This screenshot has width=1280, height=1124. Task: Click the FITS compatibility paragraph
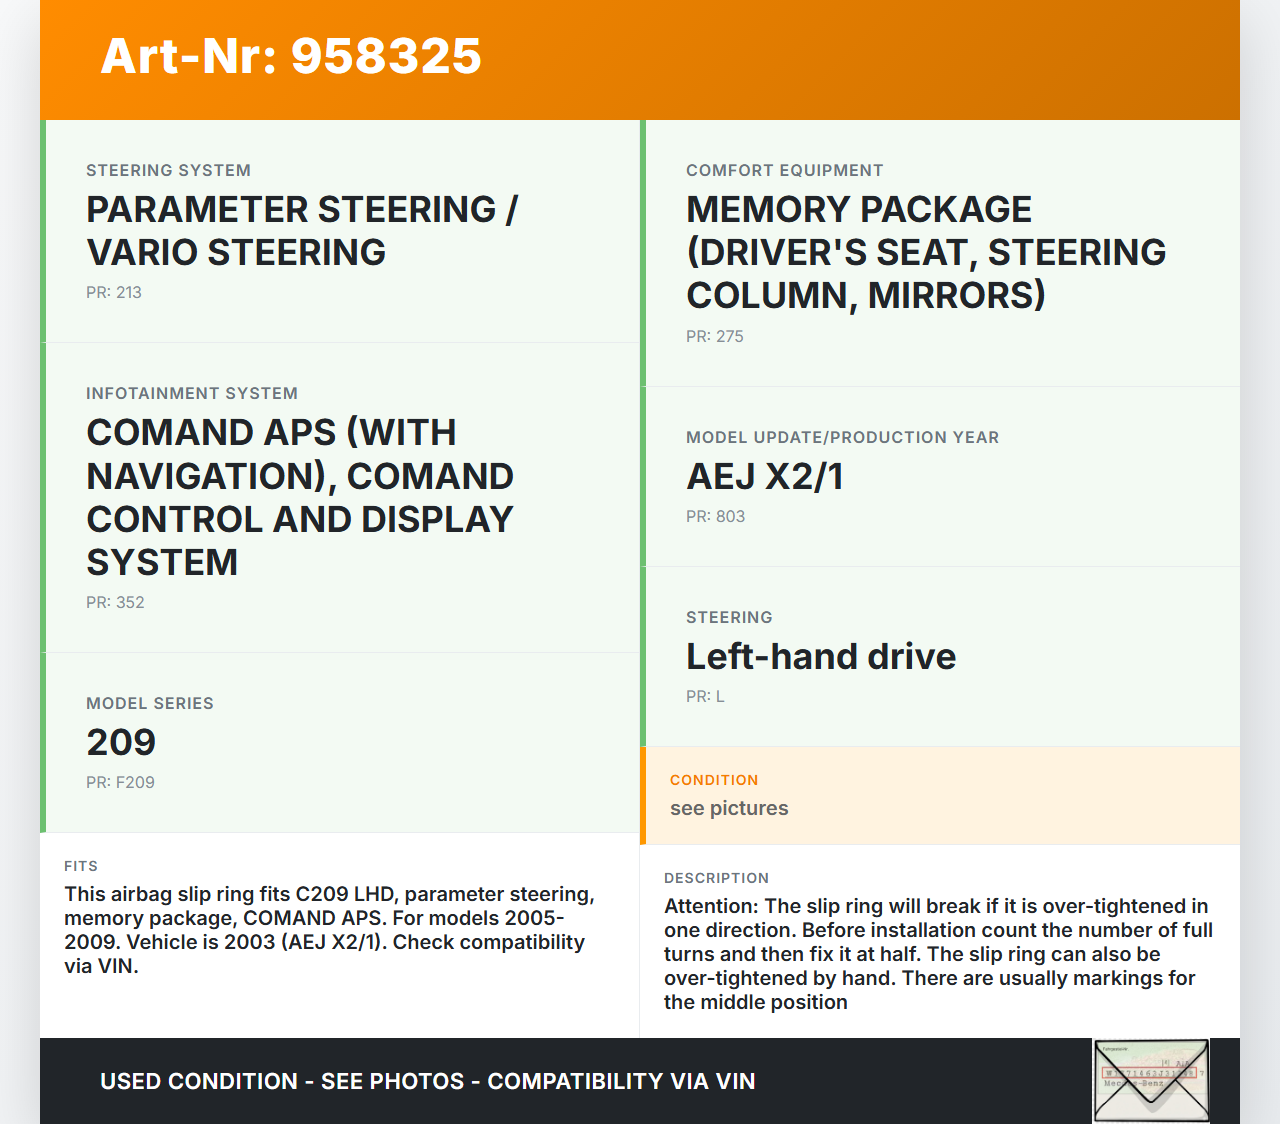tap(330, 930)
